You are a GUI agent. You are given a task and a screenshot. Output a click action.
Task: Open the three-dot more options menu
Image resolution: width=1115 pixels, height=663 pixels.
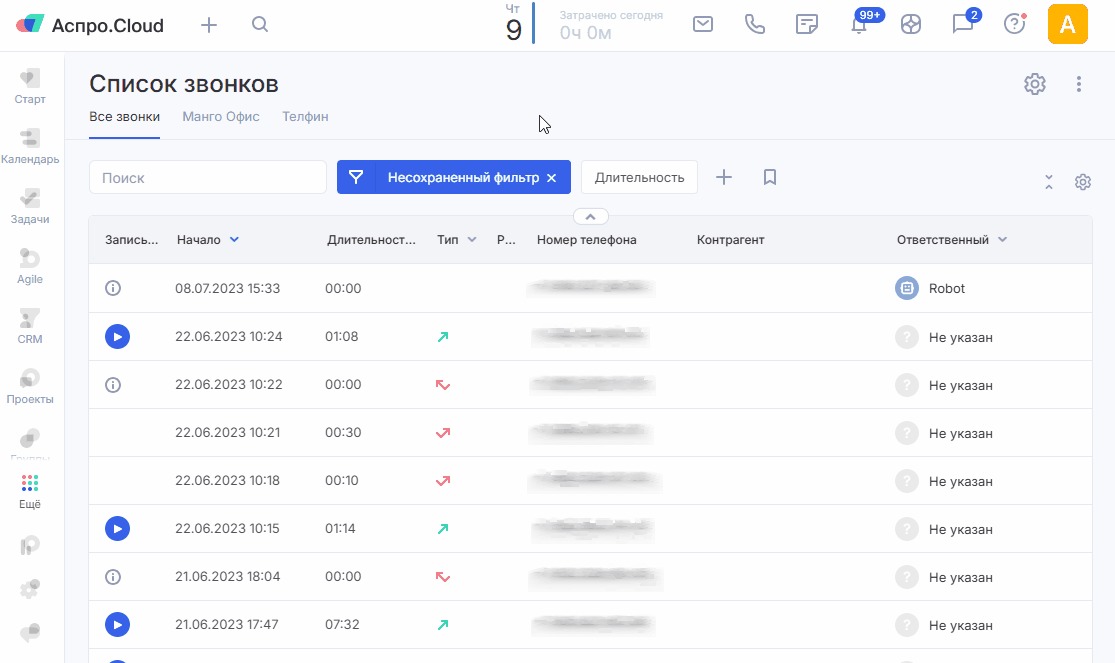pos(1079,84)
